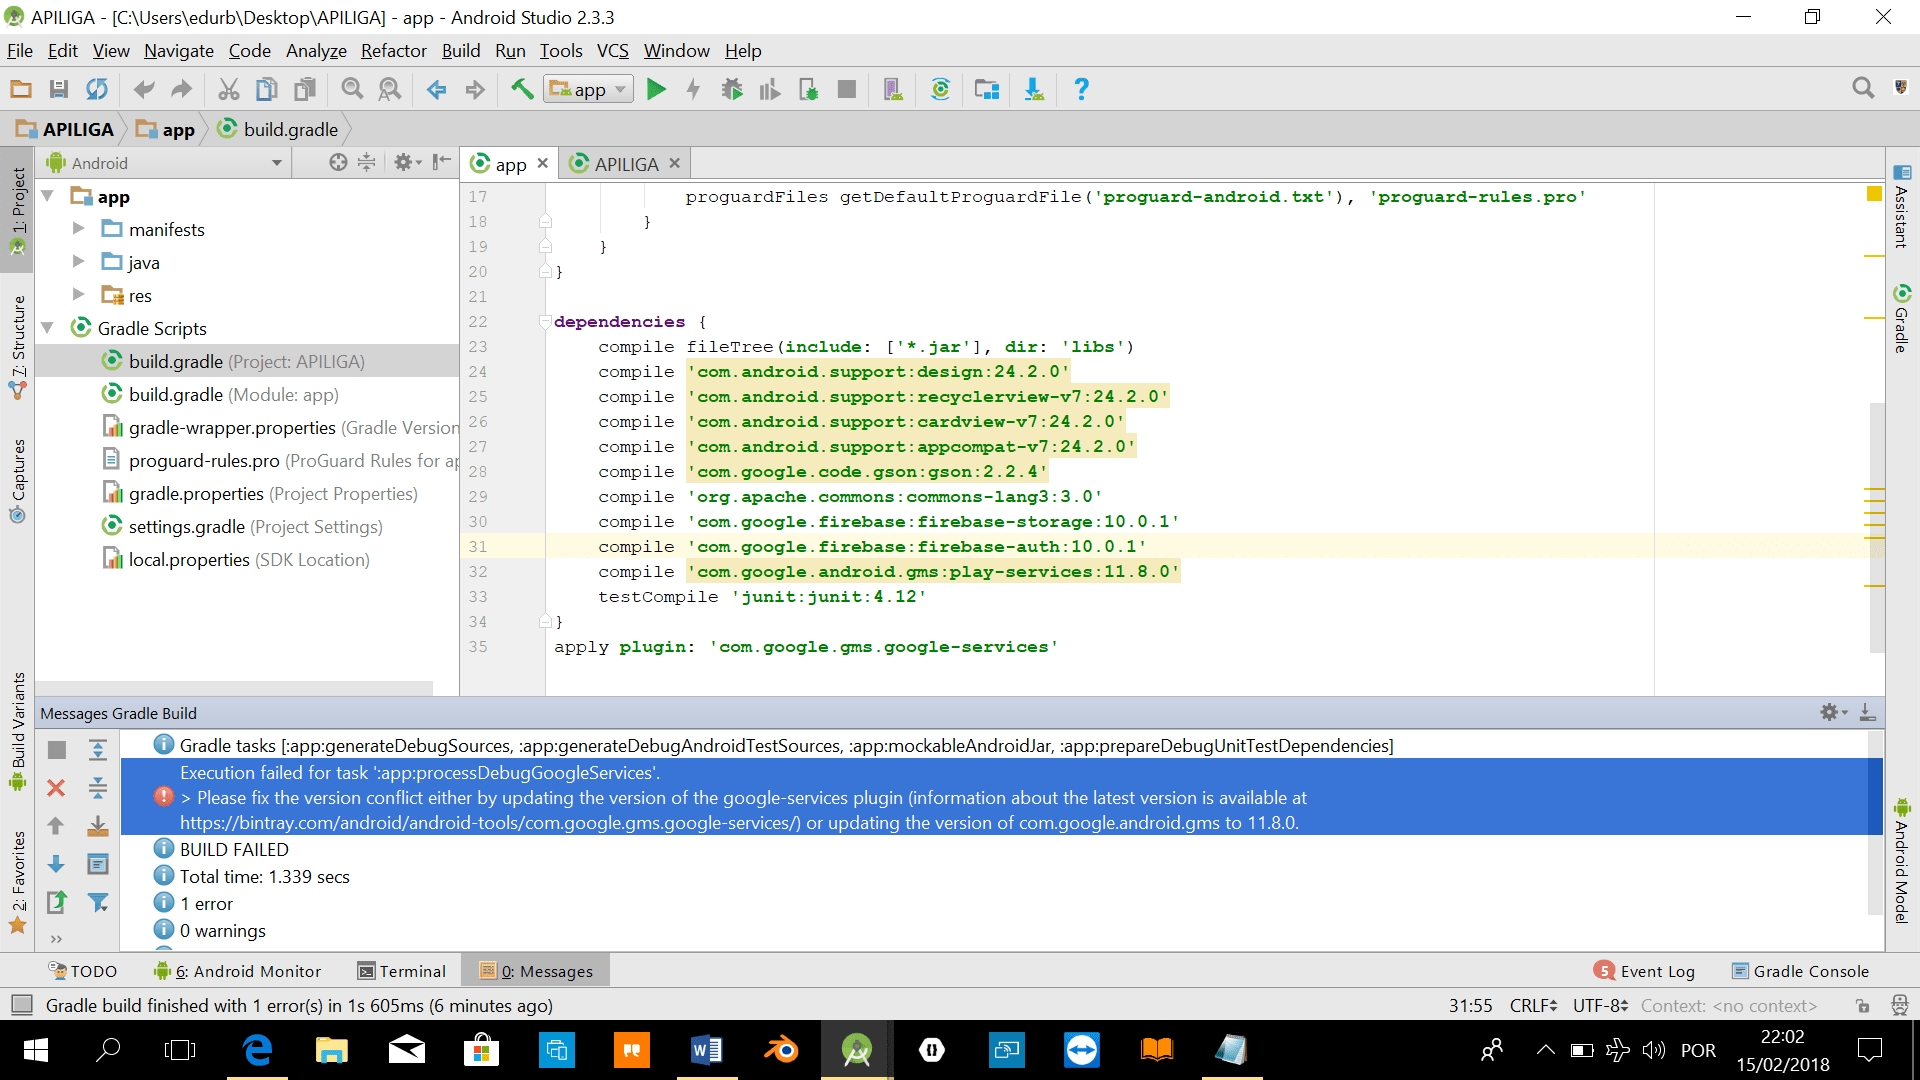Click the Debug app bug icon
The image size is (1920, 1080).
(732, 90)
